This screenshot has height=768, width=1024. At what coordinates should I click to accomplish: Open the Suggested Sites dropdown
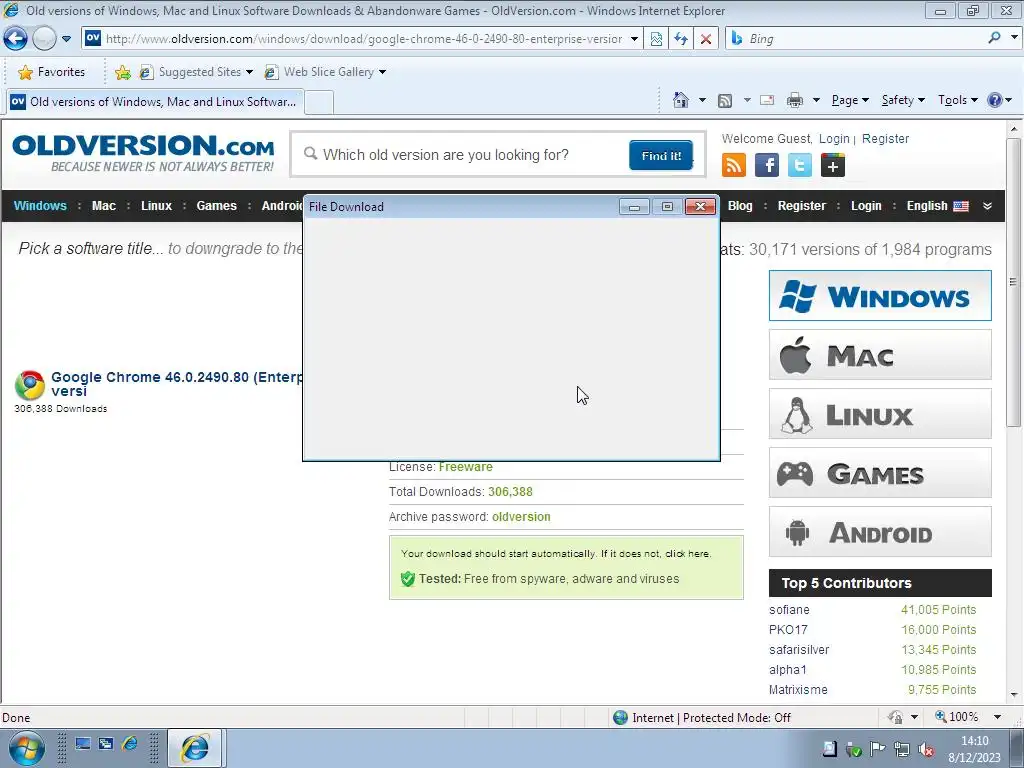[196, 72]
